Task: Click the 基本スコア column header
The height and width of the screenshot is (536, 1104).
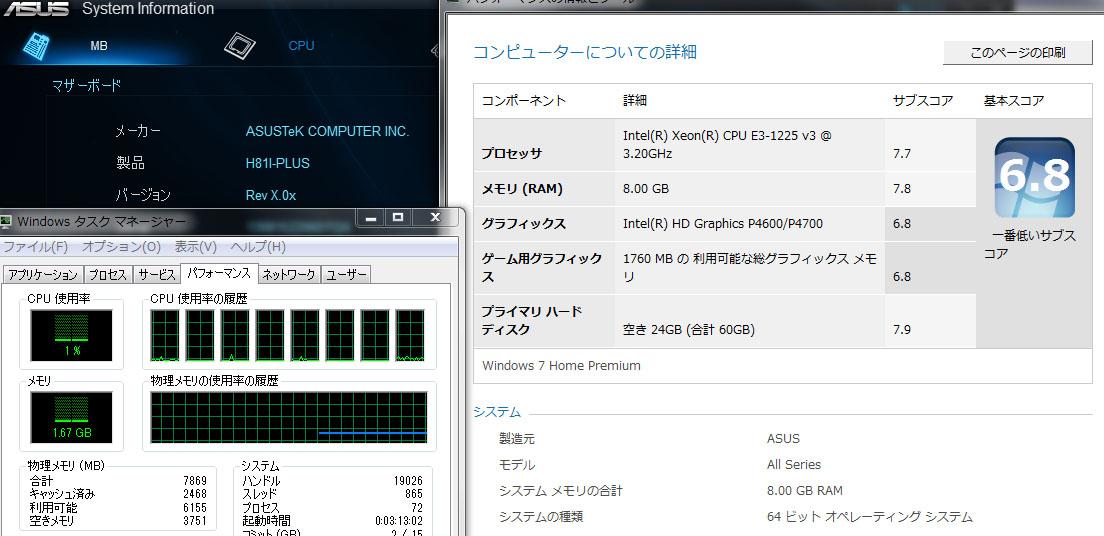Action: tap(1014, 101)
